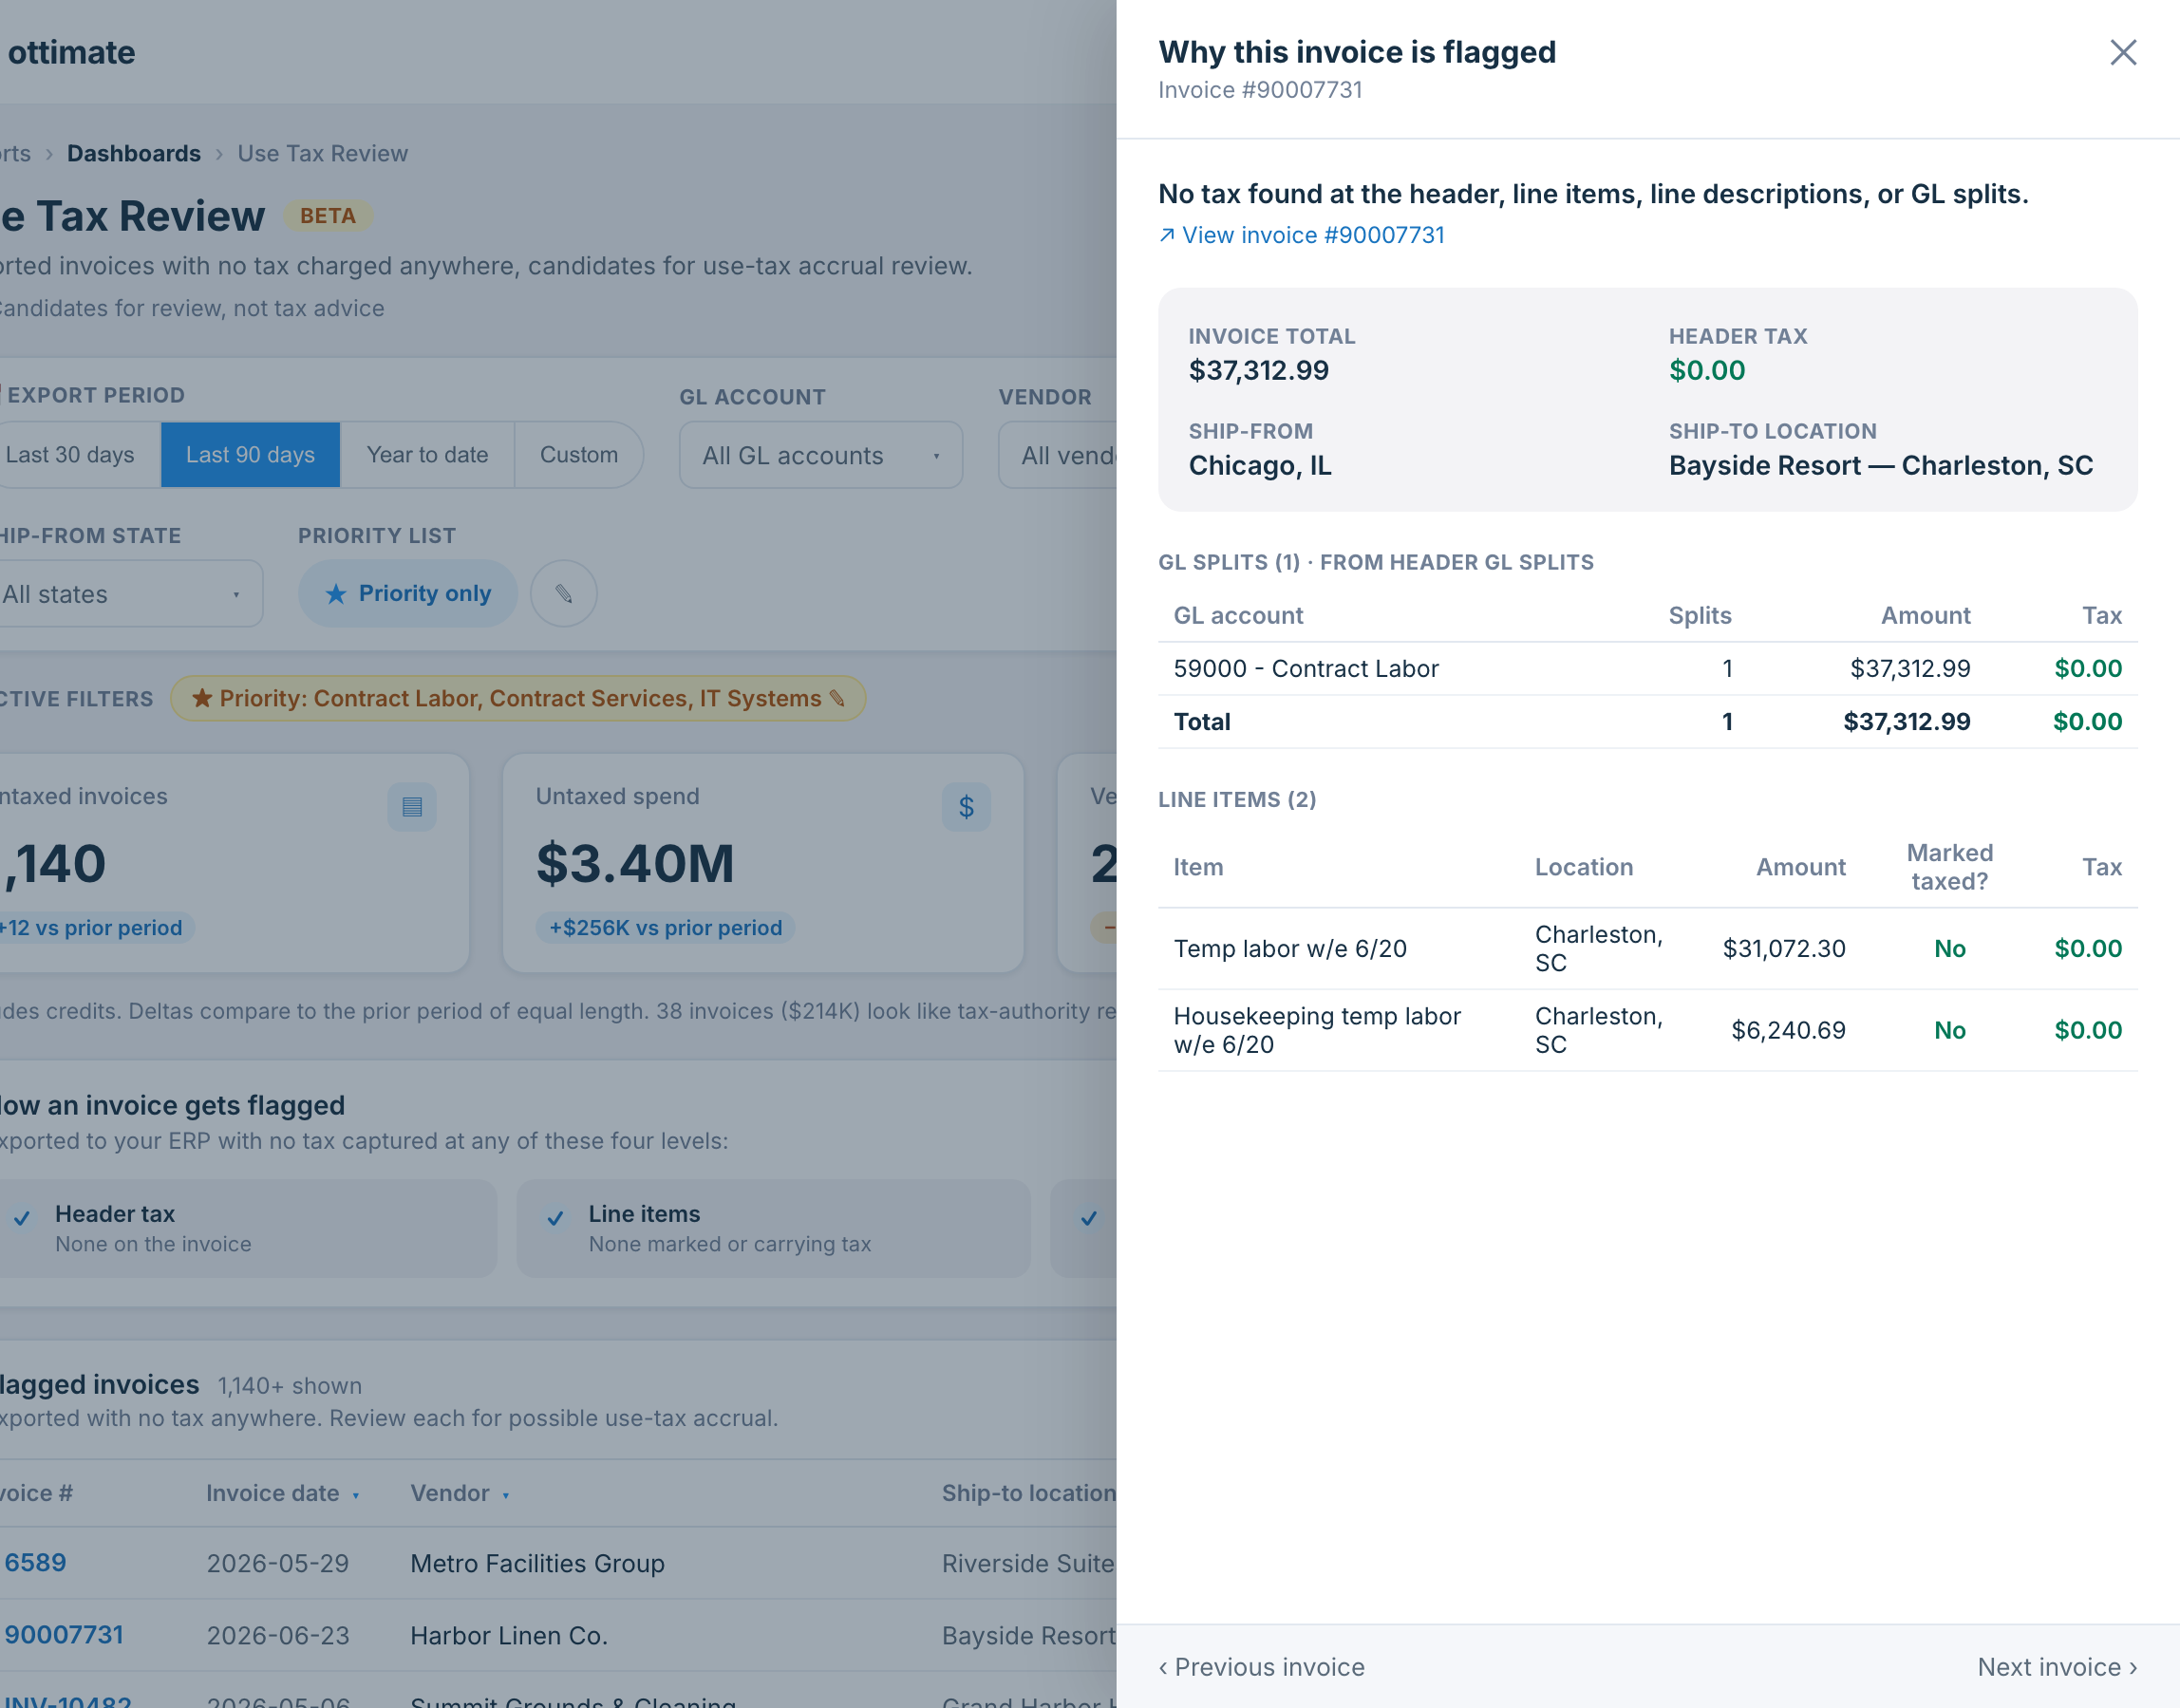Click the pencil edit icon beside Priority only
2180x1708 pixels.
click(564, 594)
